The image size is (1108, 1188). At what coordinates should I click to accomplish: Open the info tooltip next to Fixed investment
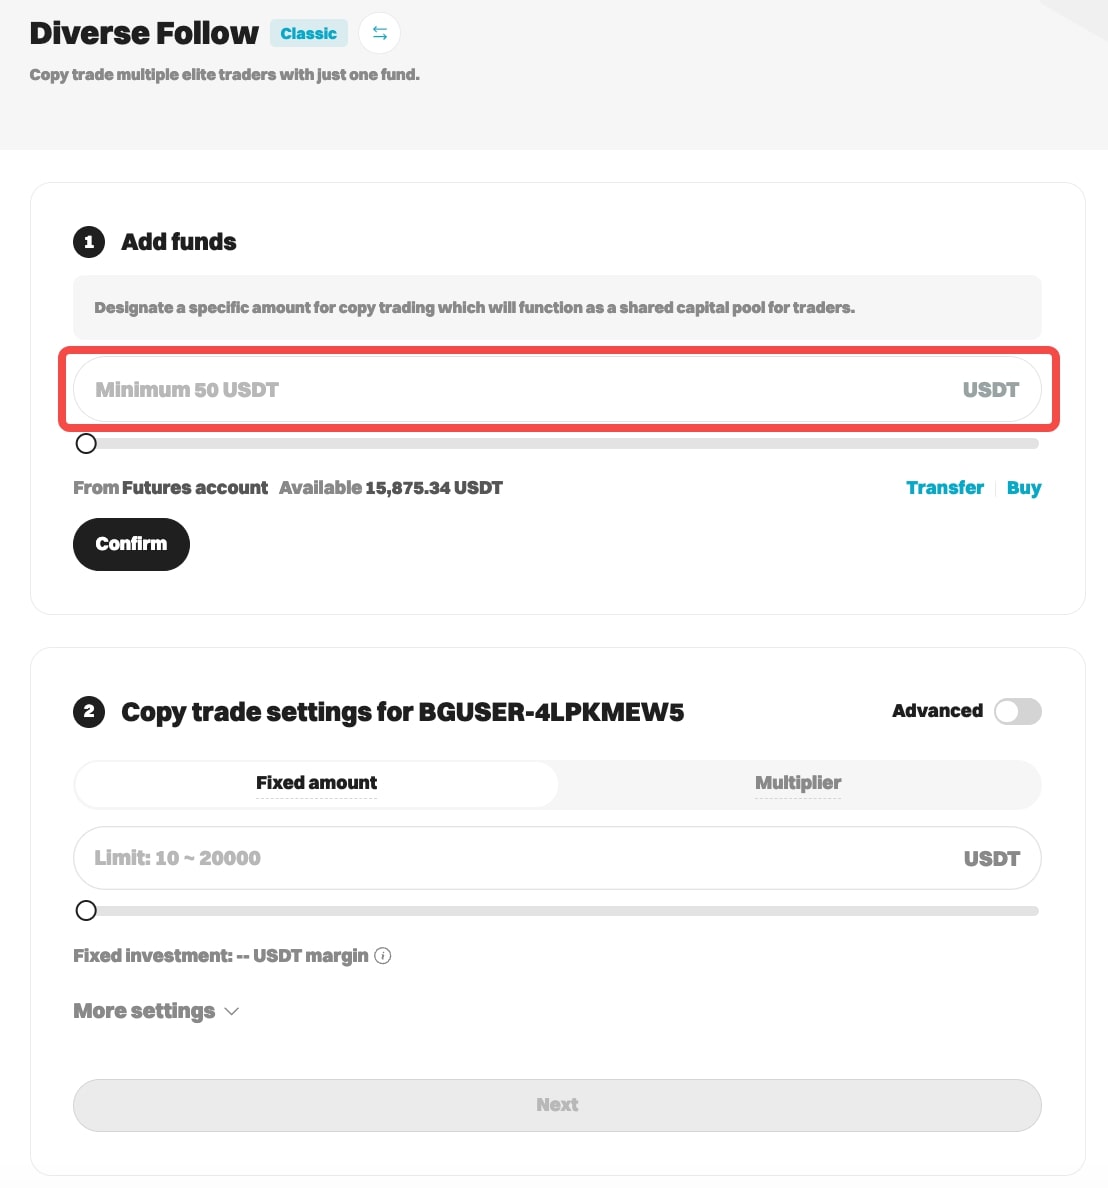383,956
